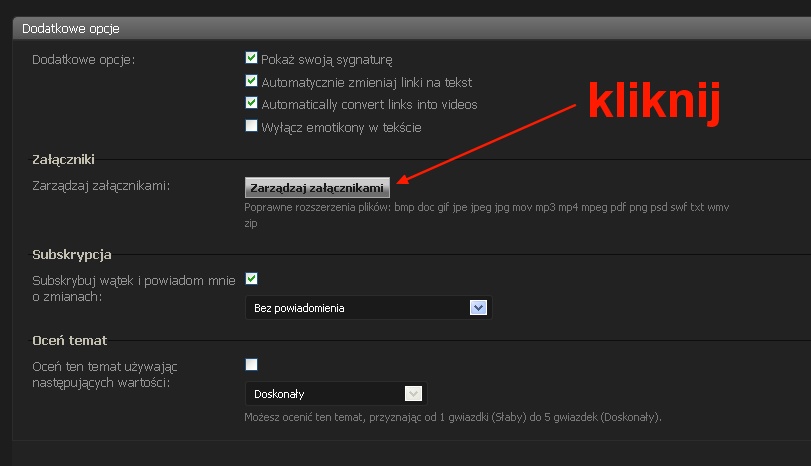Click the "Dodatkowe opcje" panel title bar
This screenshot has width=811, height=466.
pyautogui.click(x=70, y=30)
